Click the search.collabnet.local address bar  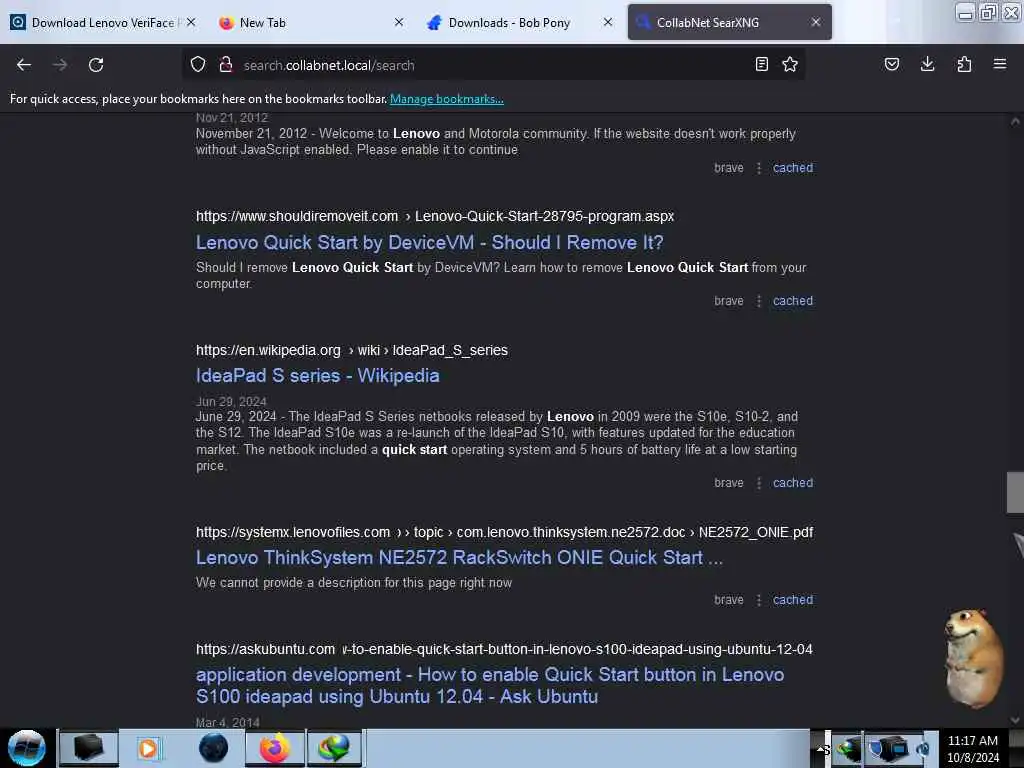point(493,65)
